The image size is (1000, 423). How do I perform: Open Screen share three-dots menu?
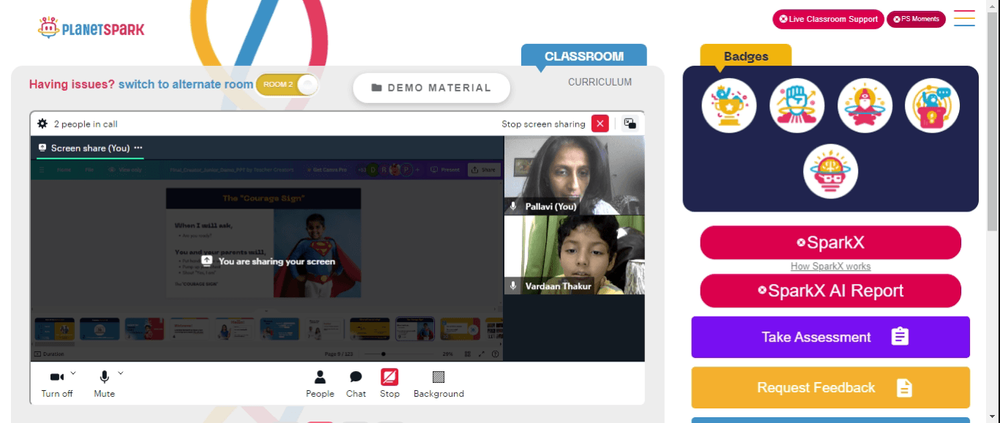pyautogui.click(x=138, y=148)
